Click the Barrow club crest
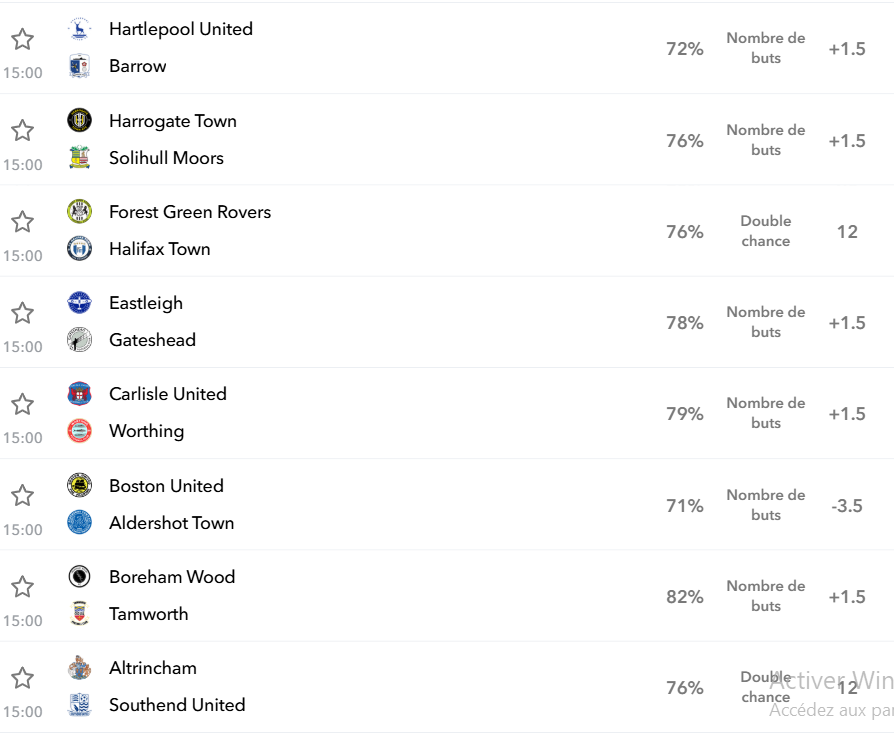 (x=79, y=66)
